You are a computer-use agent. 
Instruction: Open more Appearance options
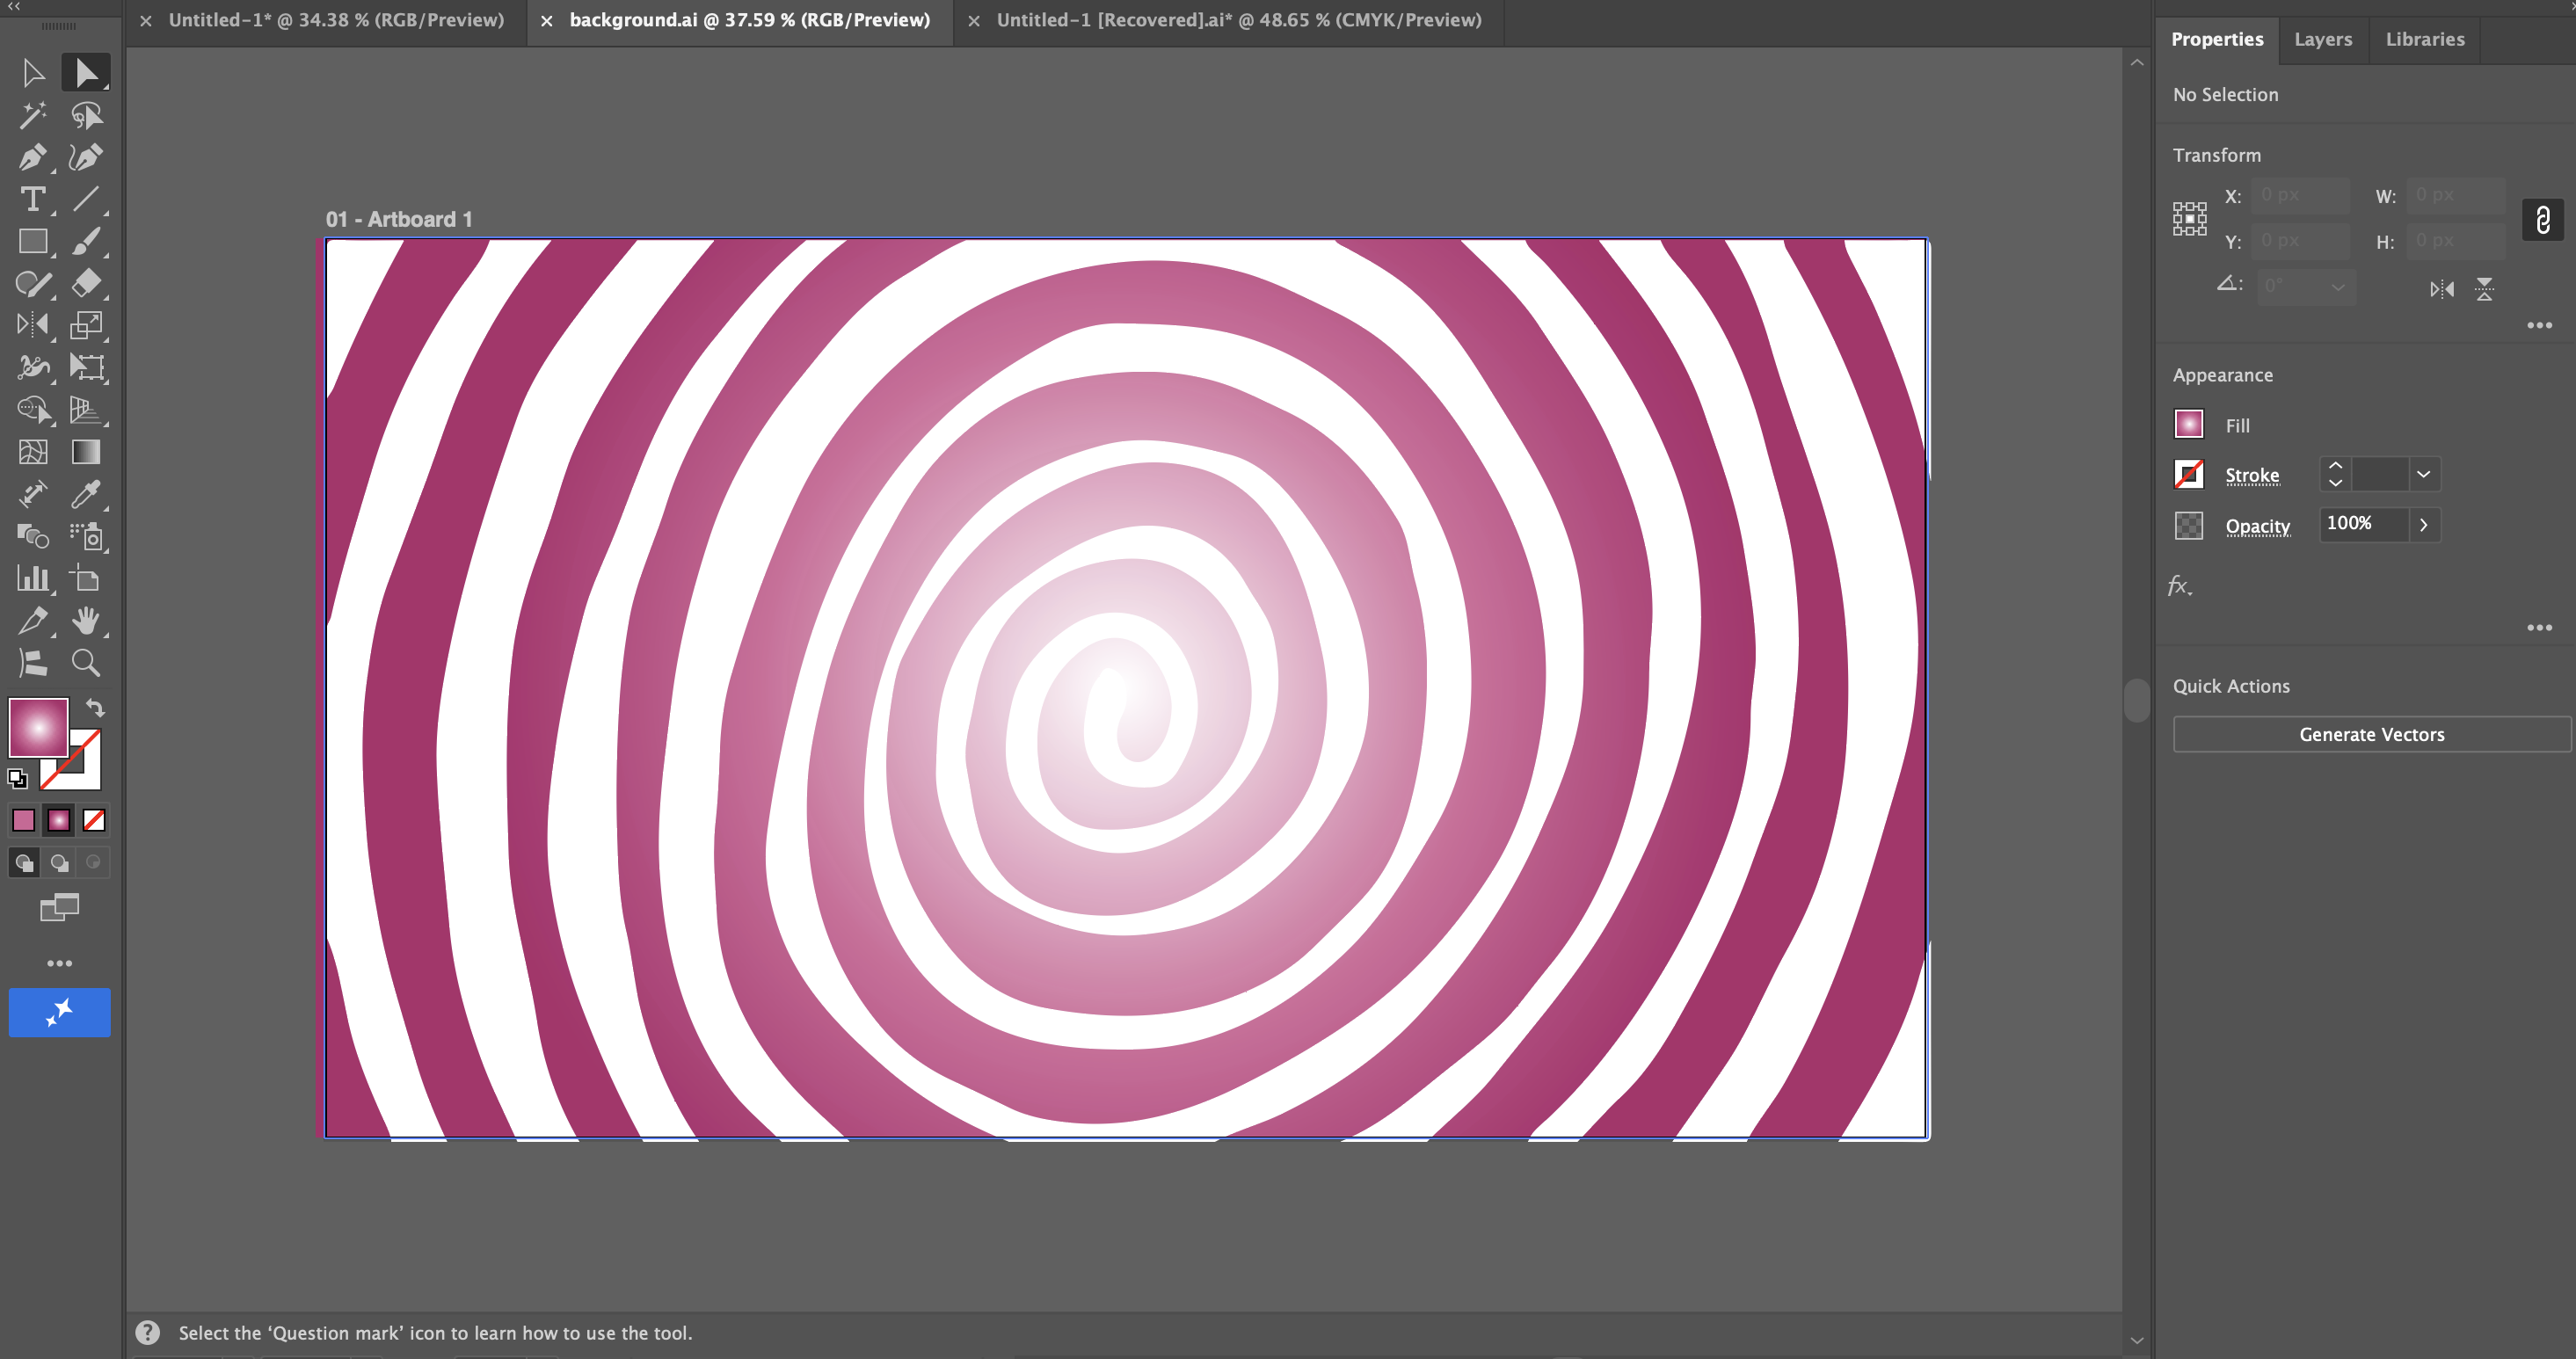point(2539,628)
